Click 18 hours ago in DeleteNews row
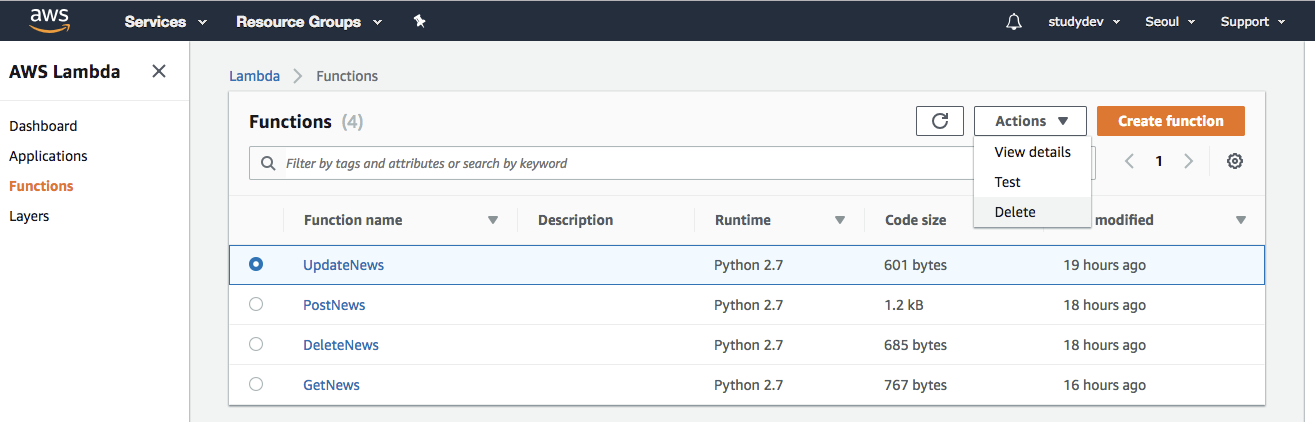Screen dimensions: 1315x422 point(1105,345)
